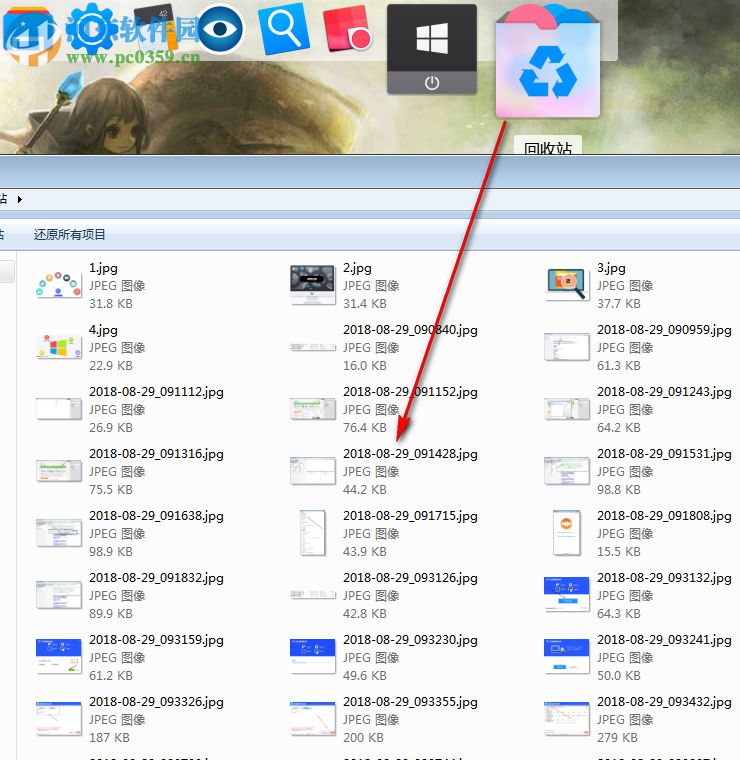The height and width of the screenshot is (760, 740).
Task: Click thumbnail of 2018-08-29_093132.jpg
Action: point(567,595)
